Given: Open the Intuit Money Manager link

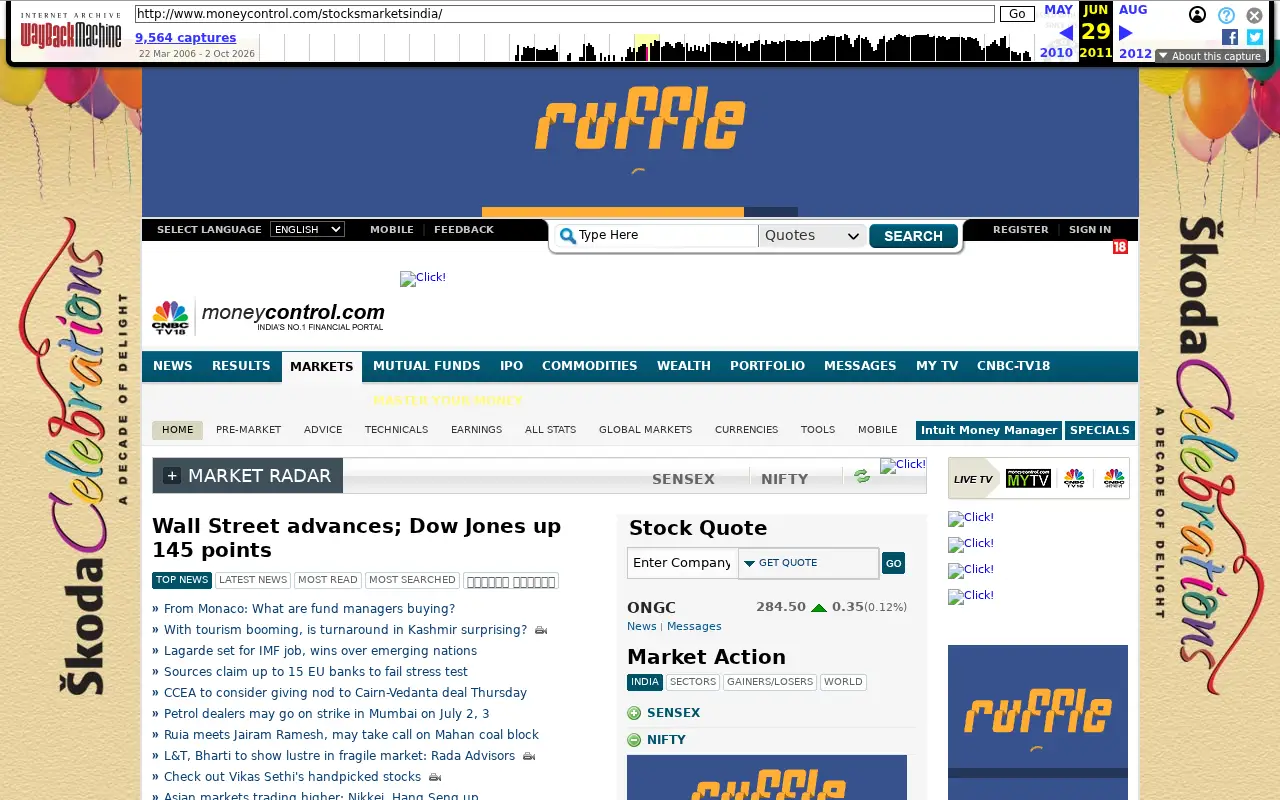Looking at the screenshot, I should pyautogui.click(x=989, y=430).
